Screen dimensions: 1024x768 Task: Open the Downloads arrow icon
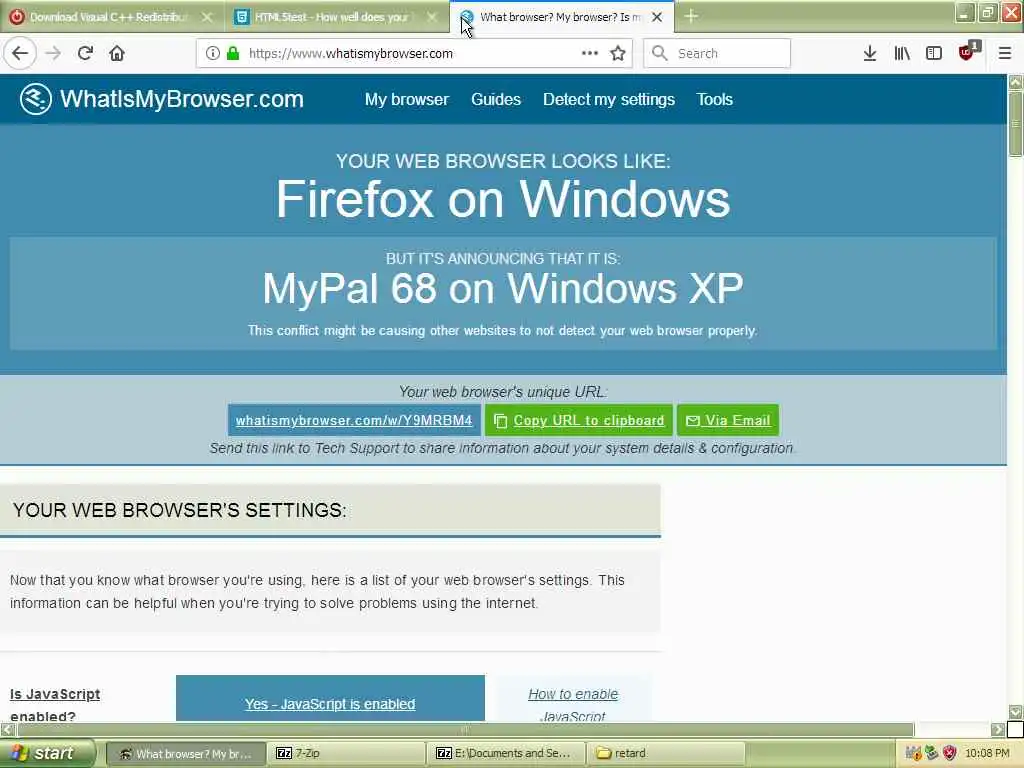tap(870, 54)
